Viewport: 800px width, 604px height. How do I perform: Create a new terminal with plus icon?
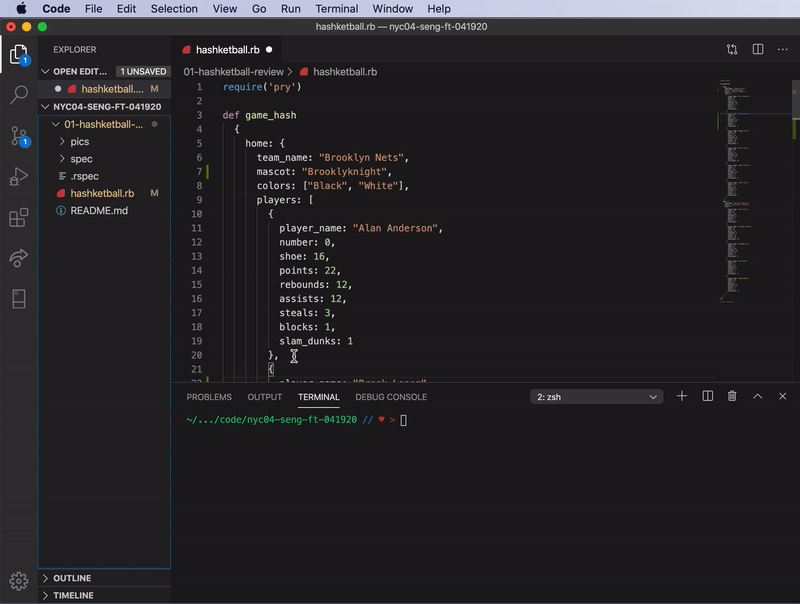click(682, 396)
